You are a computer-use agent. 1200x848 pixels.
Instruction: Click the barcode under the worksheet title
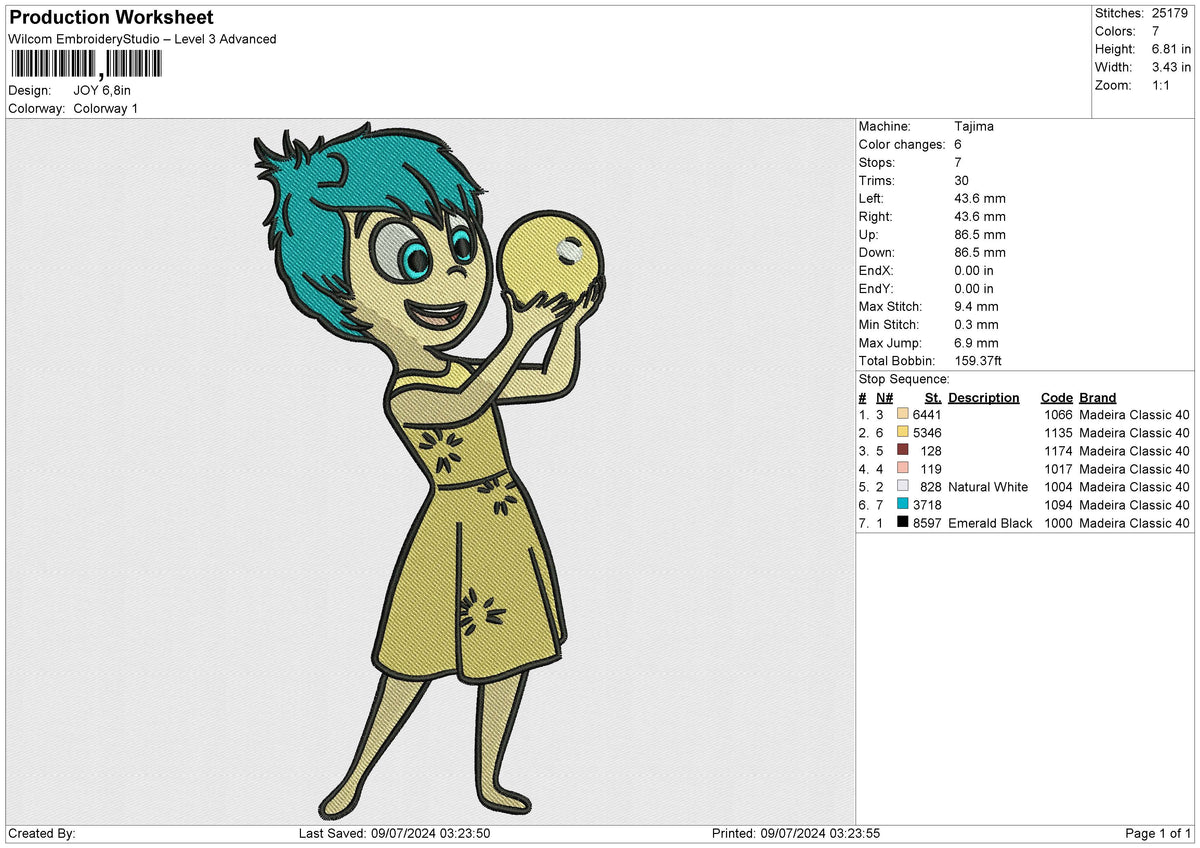click(x=85, y=66)
